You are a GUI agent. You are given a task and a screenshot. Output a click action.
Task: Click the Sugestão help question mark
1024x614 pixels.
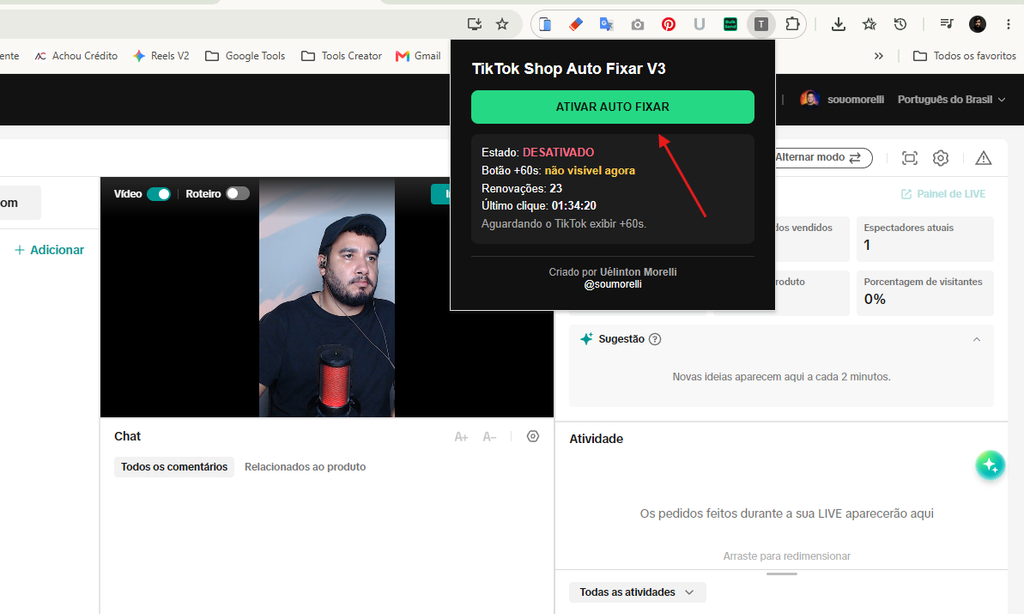(655, 339)
